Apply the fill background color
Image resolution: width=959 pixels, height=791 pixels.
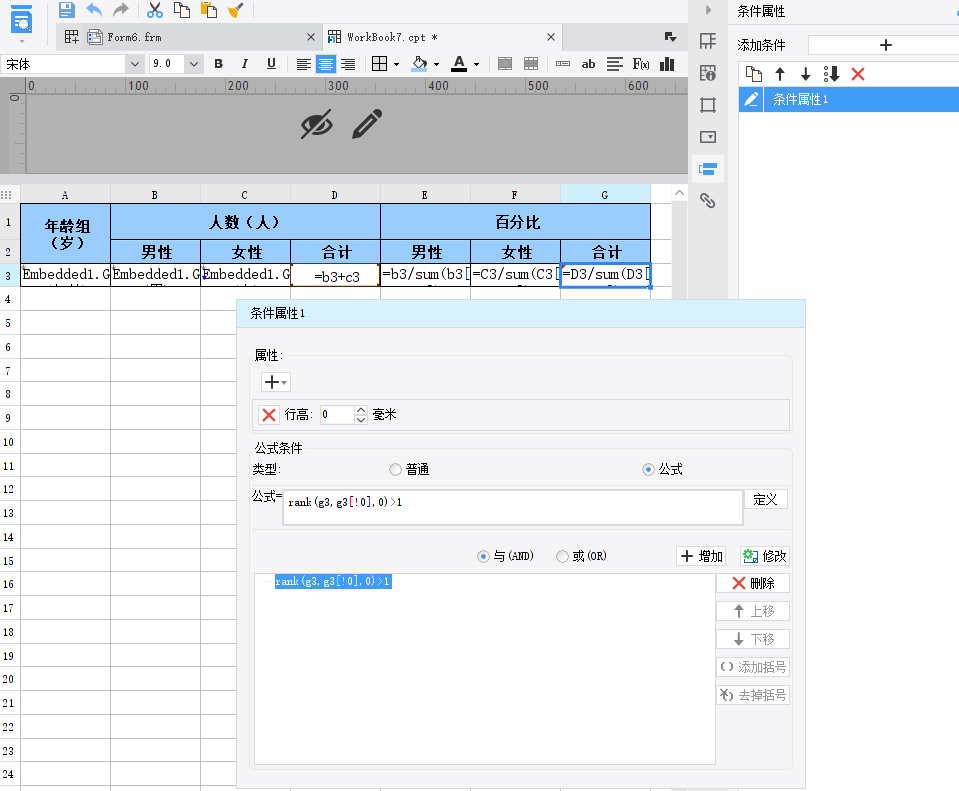pos(420,64)
